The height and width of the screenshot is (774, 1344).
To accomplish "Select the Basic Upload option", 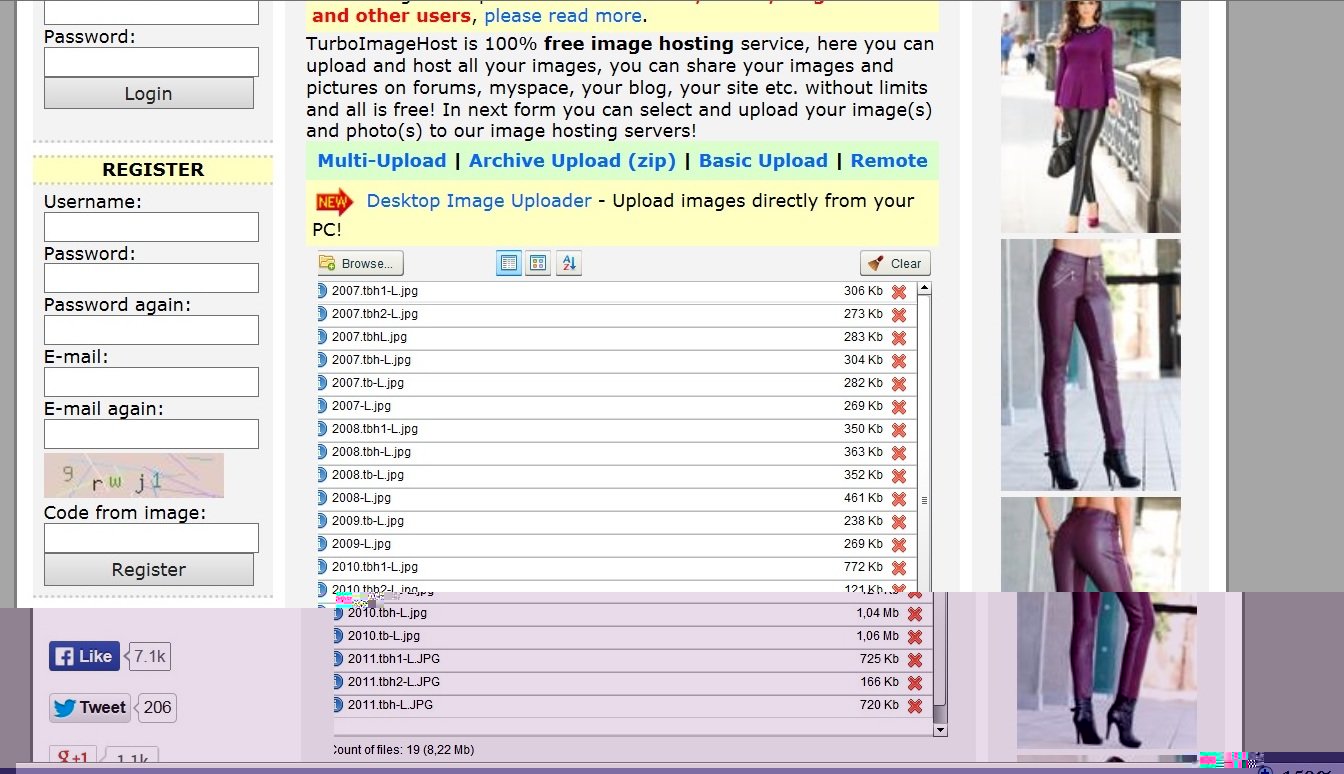I will tap(763, 161).
